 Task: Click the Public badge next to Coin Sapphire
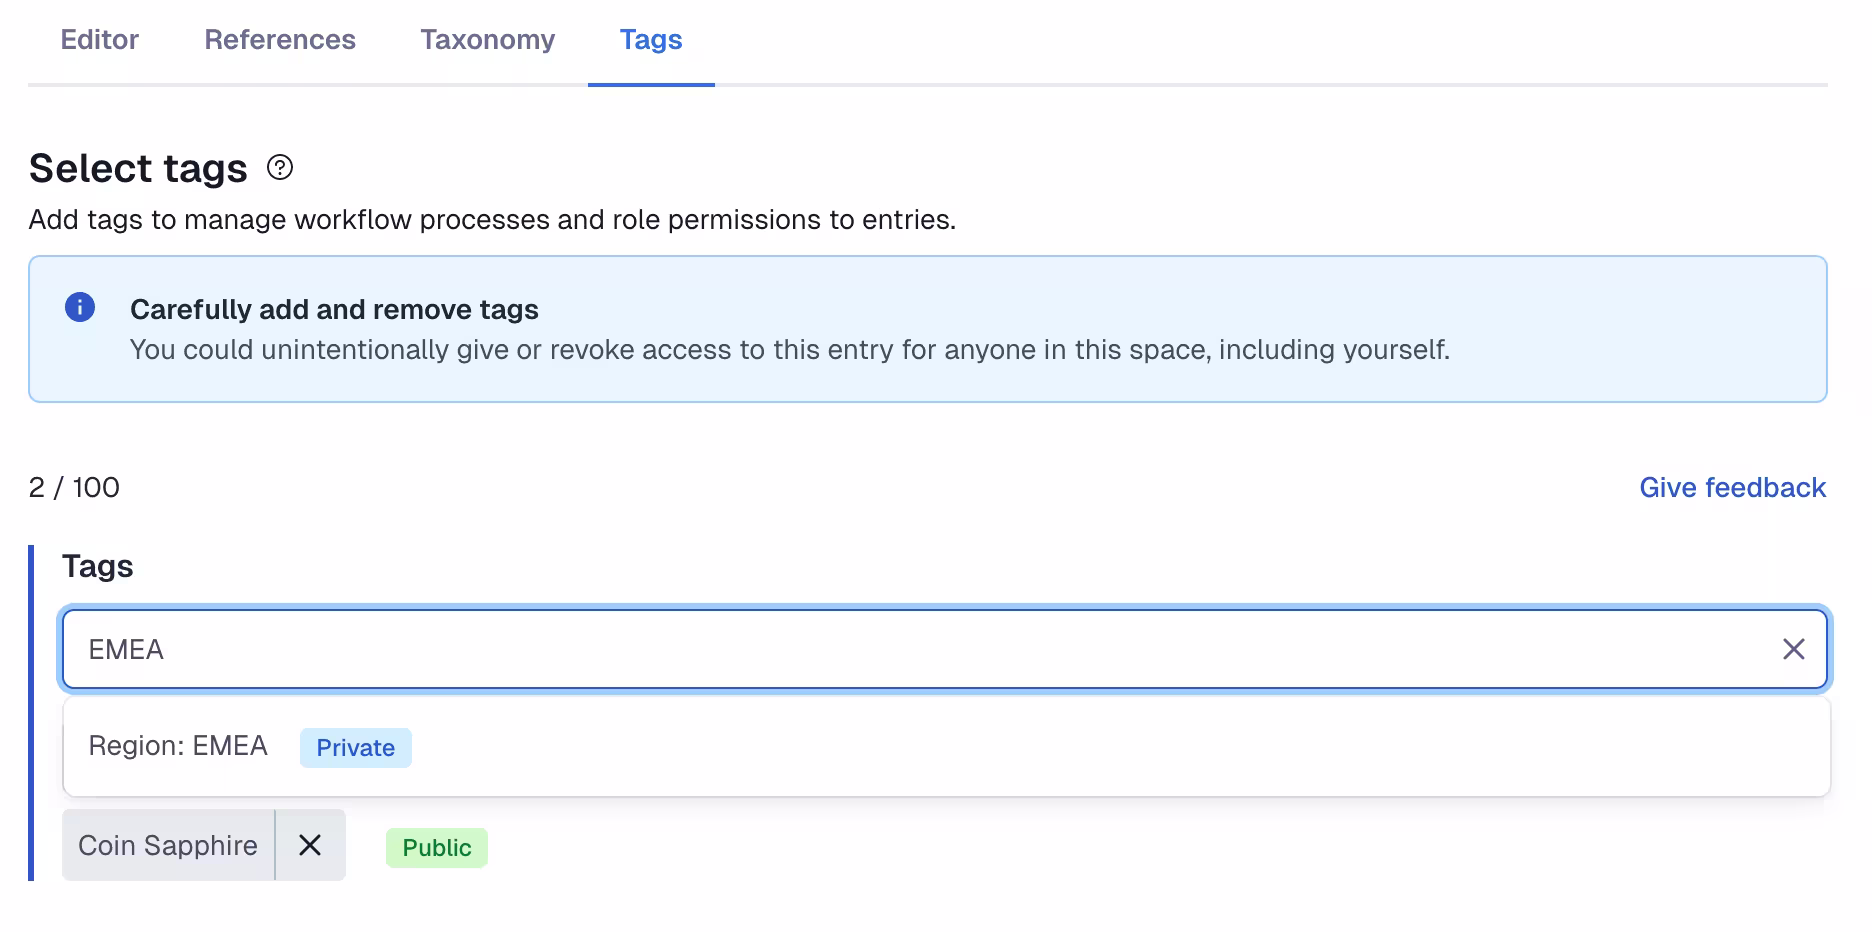pos(437,848)
